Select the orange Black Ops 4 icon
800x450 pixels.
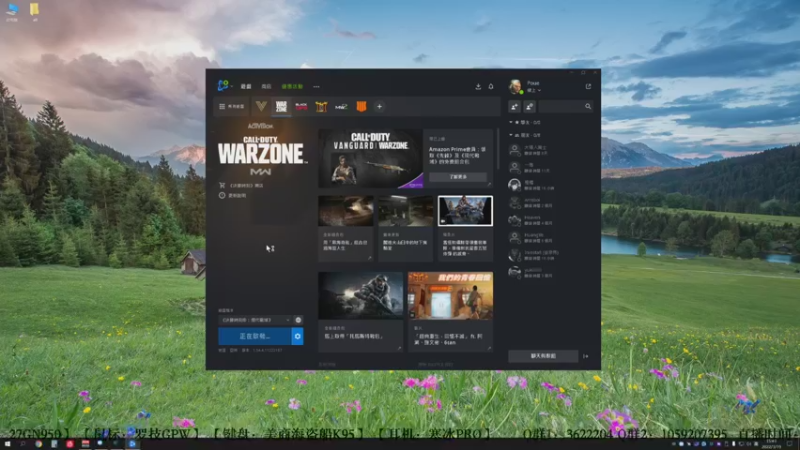[361, 106]
